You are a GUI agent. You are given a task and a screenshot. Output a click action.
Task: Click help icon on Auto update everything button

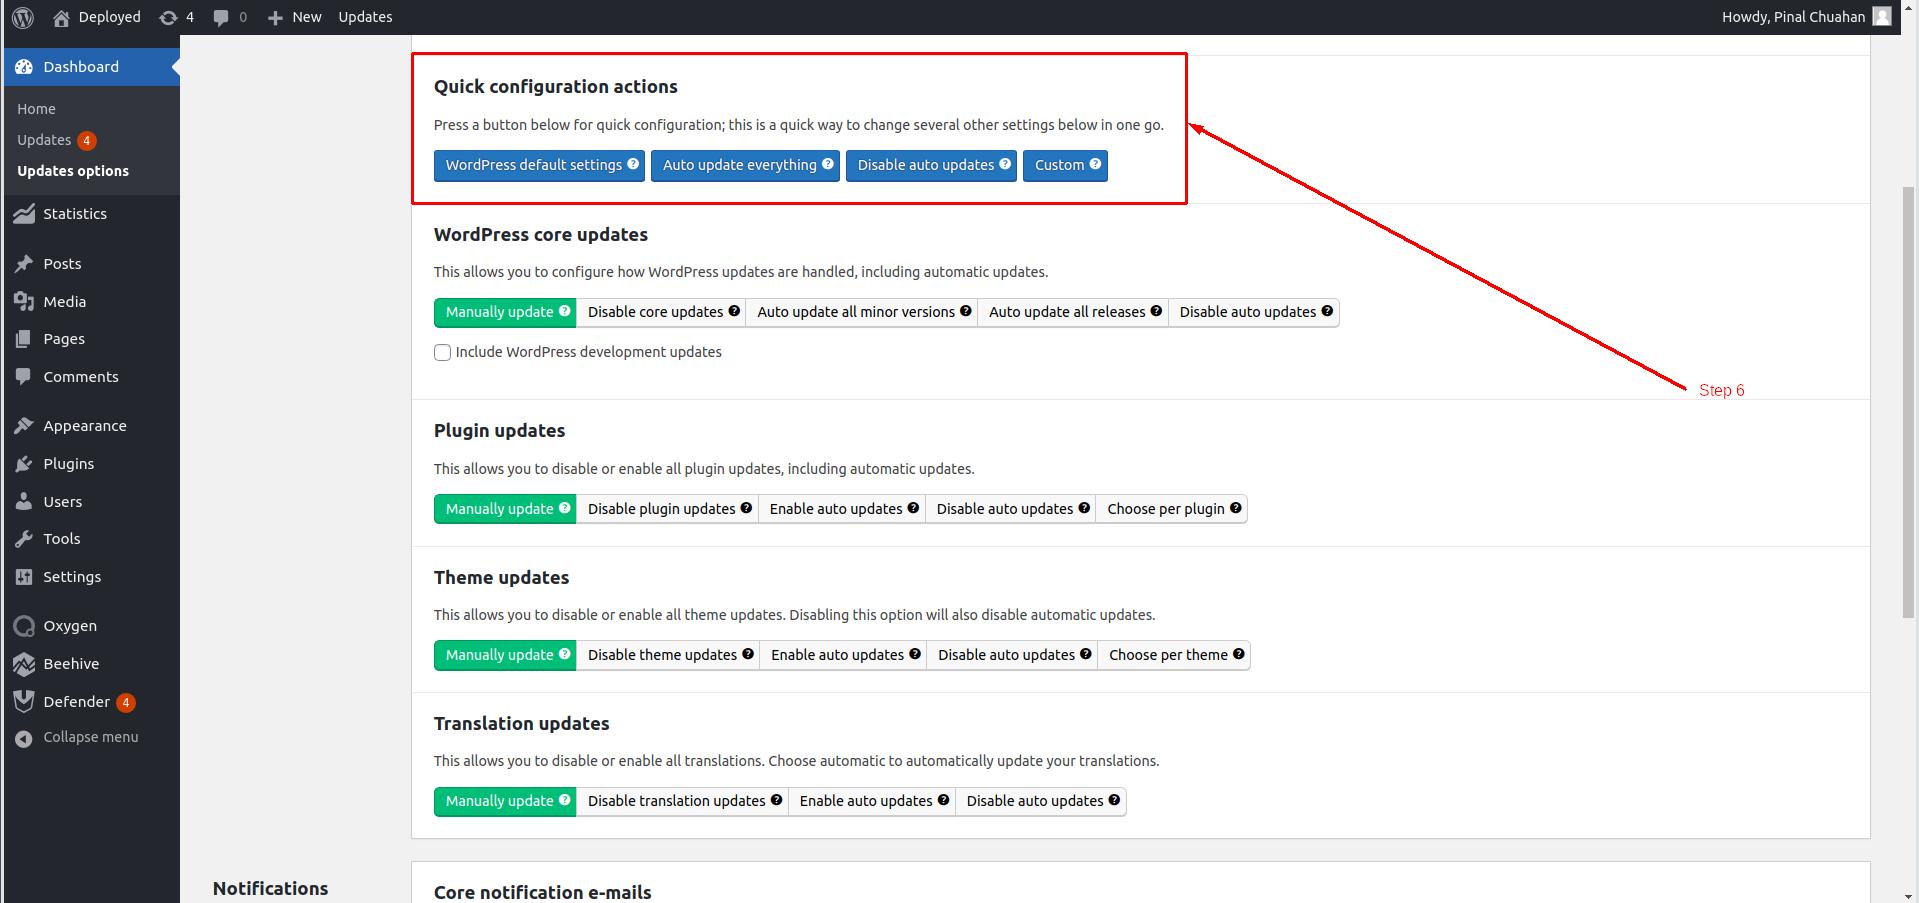828,164
